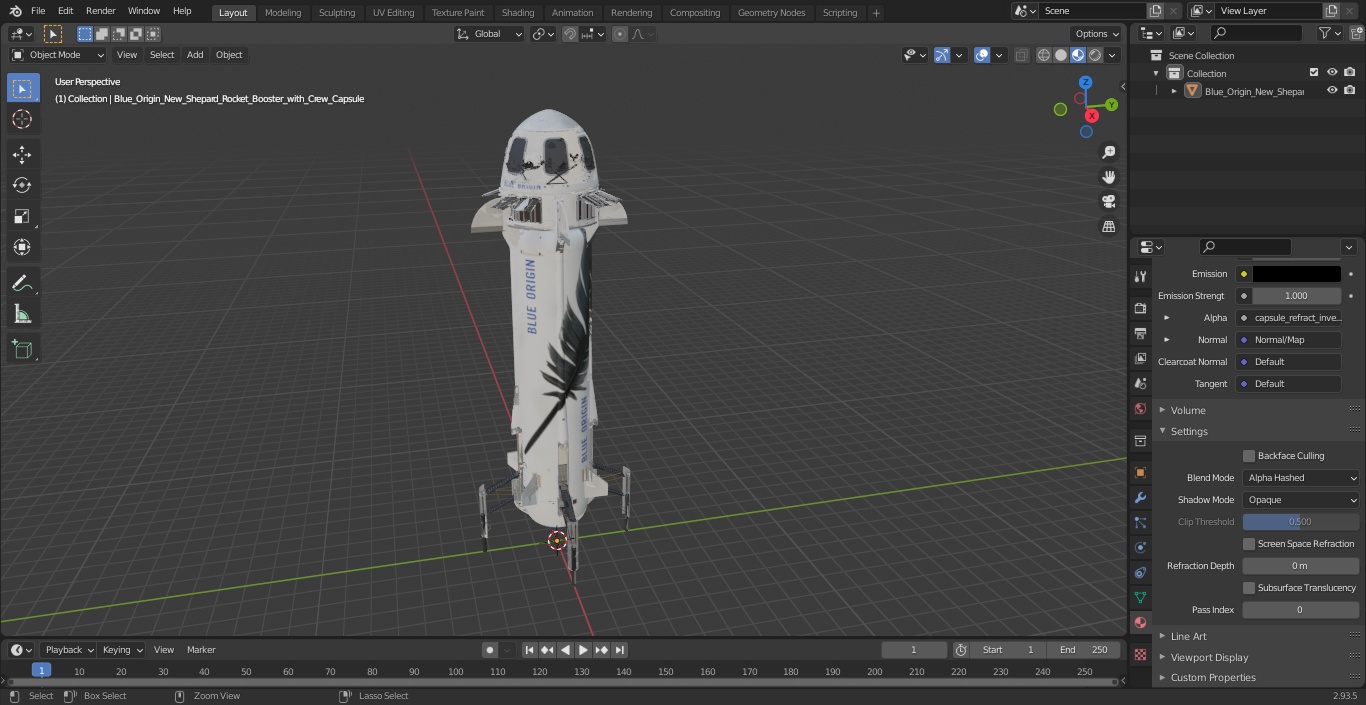Expand the Volume panel
The image size is (1366, 705).
click(1188, 410)
